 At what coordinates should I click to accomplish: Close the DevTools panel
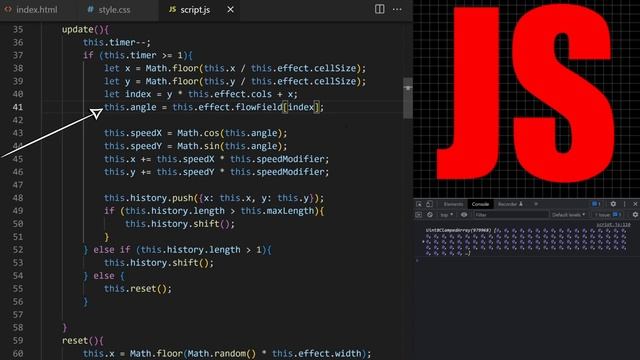click(636, 204)
